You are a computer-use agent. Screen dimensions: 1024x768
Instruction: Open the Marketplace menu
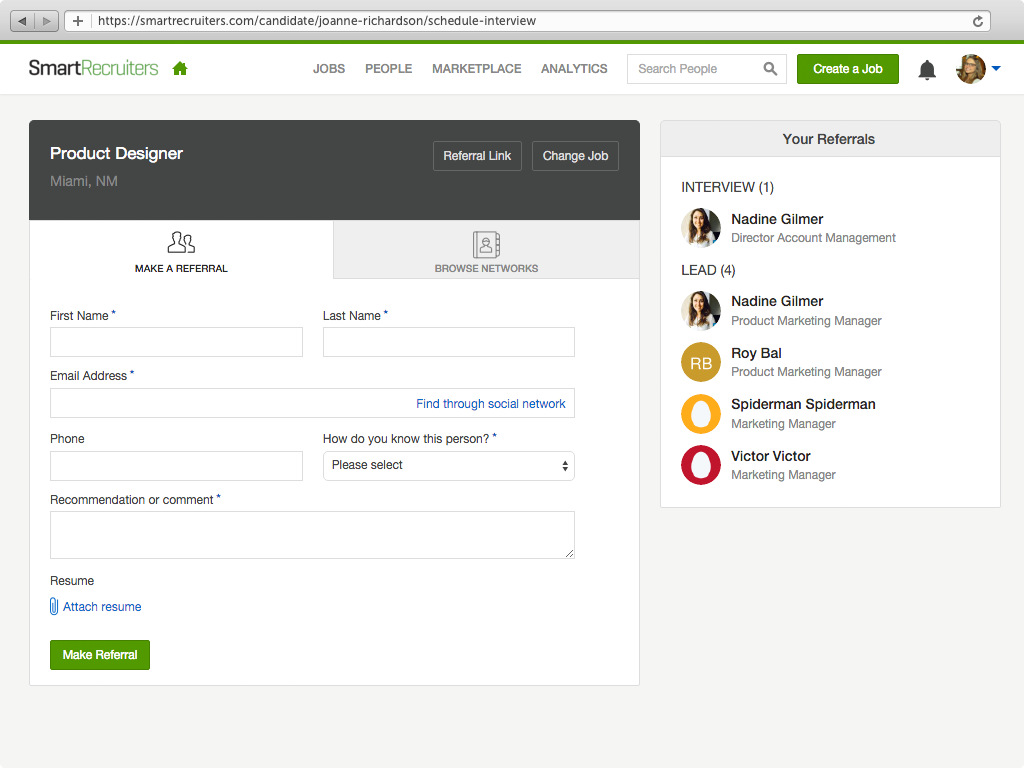tap(477, 69)
